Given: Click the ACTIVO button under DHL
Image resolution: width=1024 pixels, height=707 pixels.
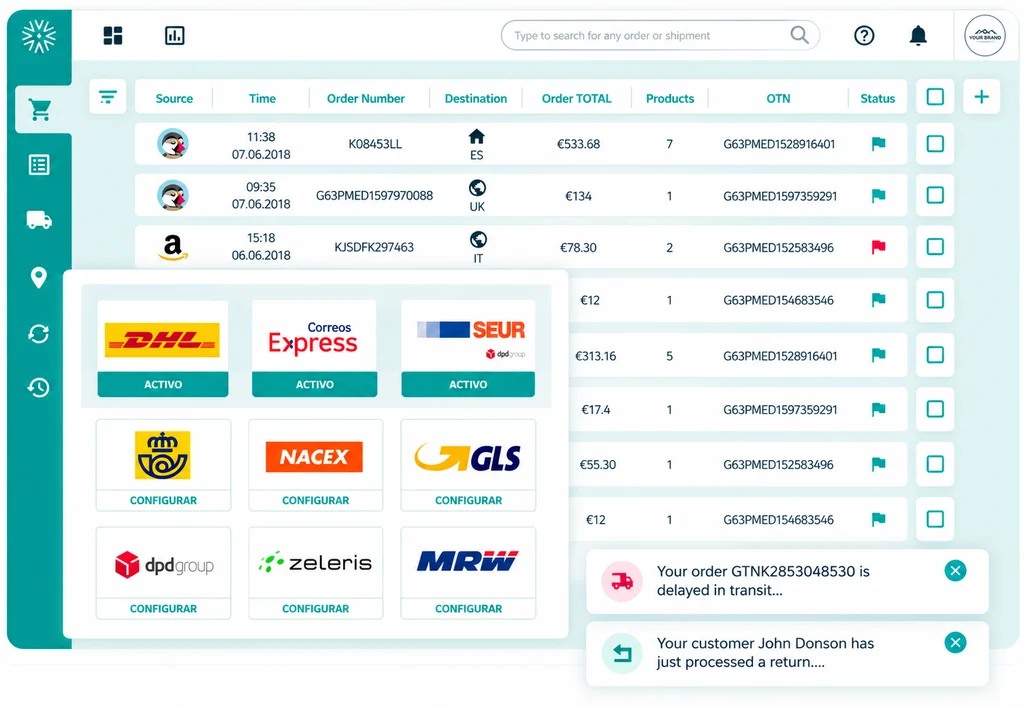Looking at the screenshot, I should pyautogui.click(x=163, y=385).
